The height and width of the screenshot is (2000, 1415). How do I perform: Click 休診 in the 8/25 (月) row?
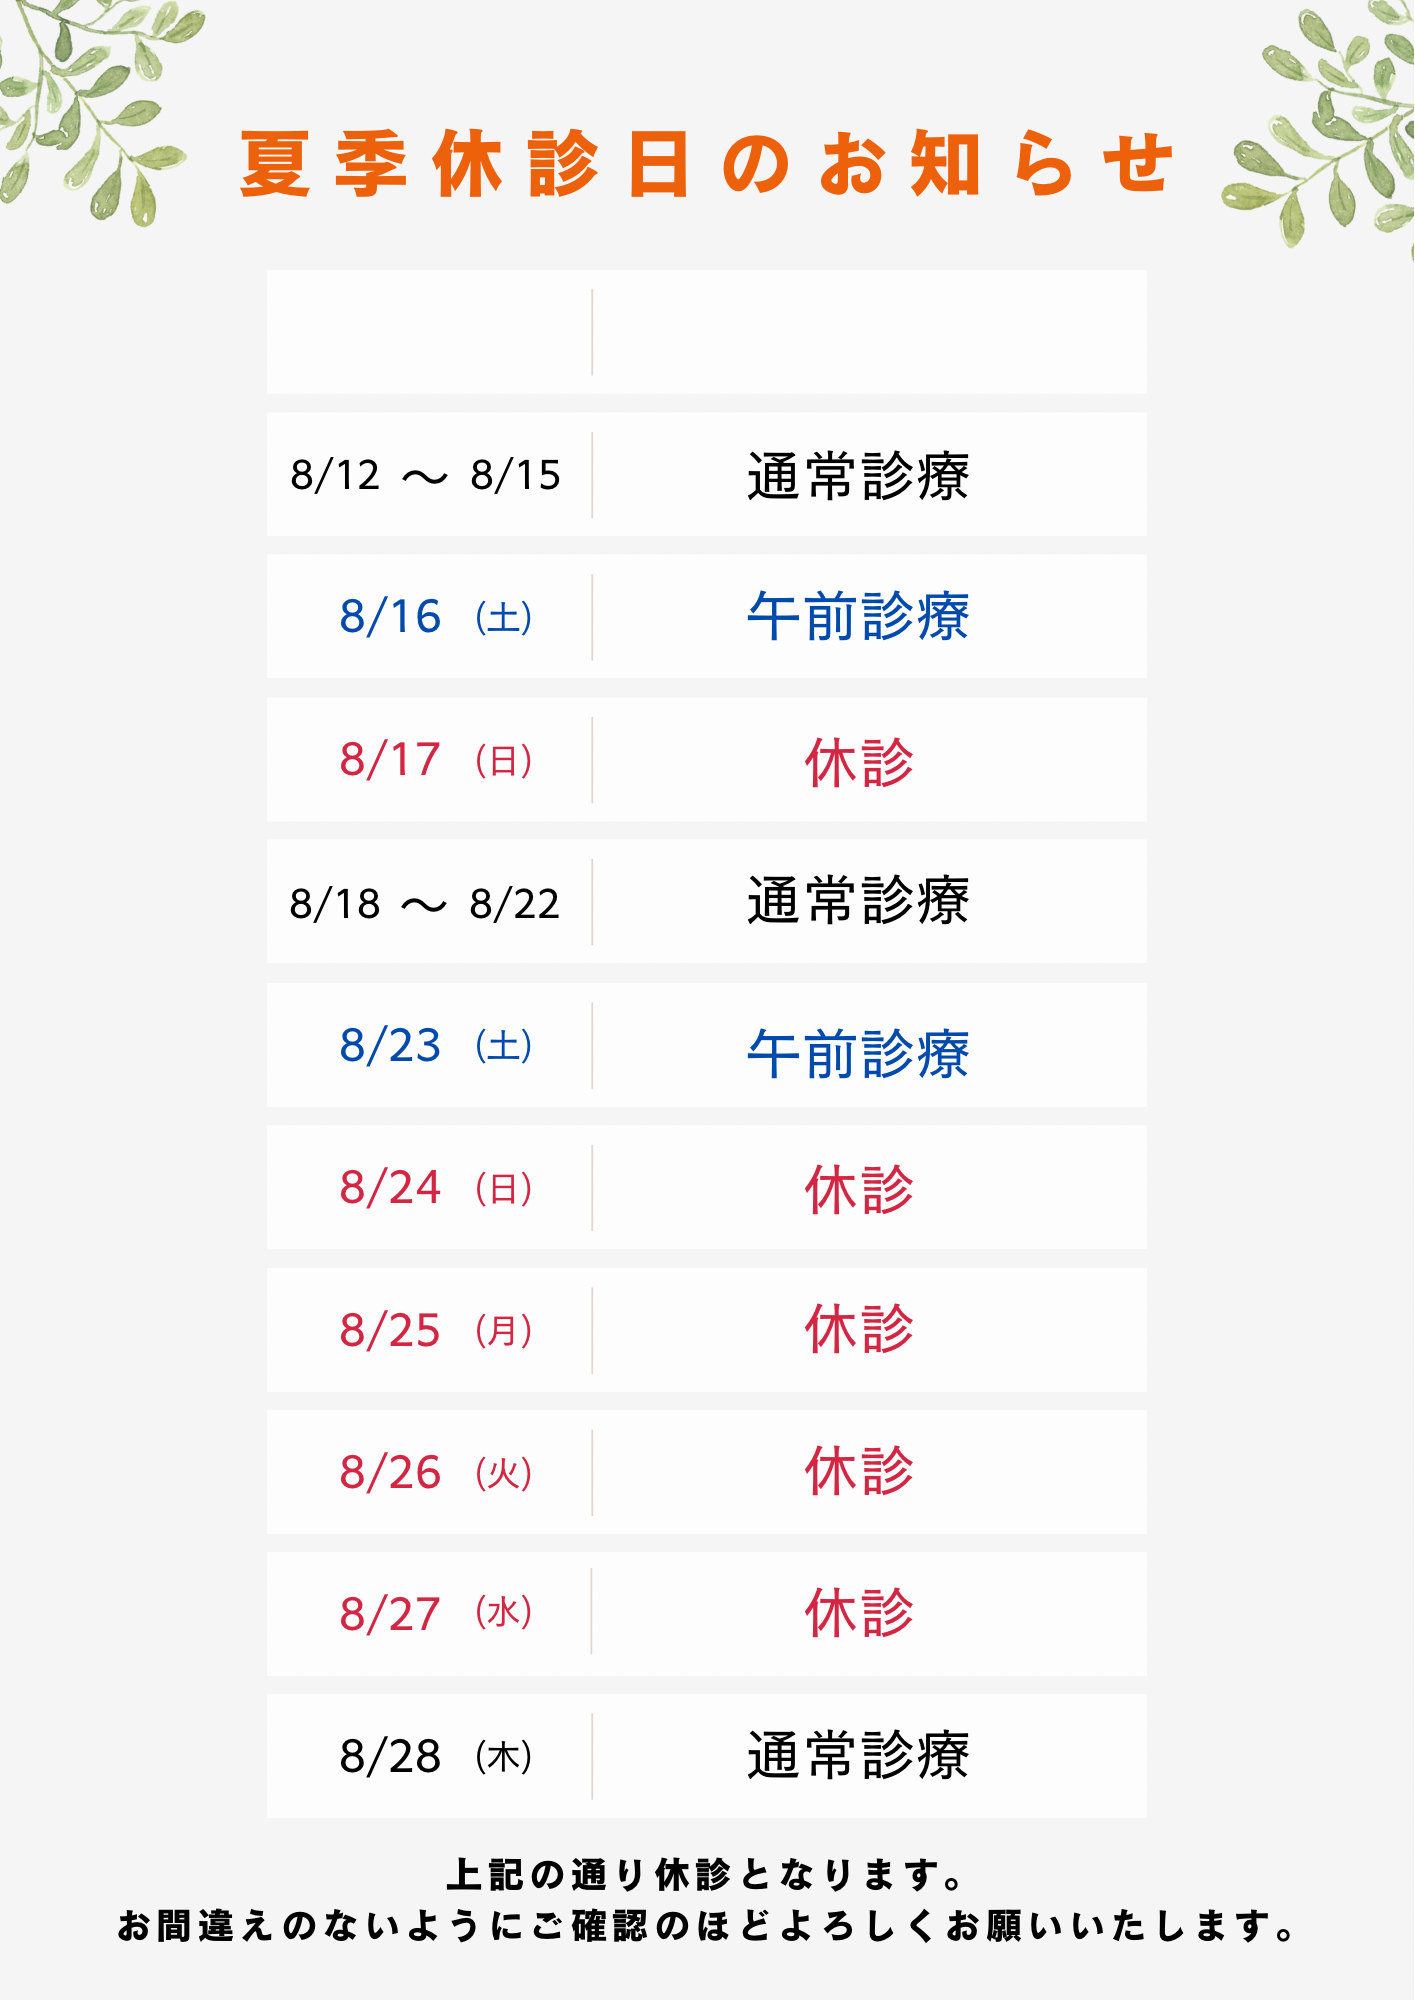[x=859, y=1329]
